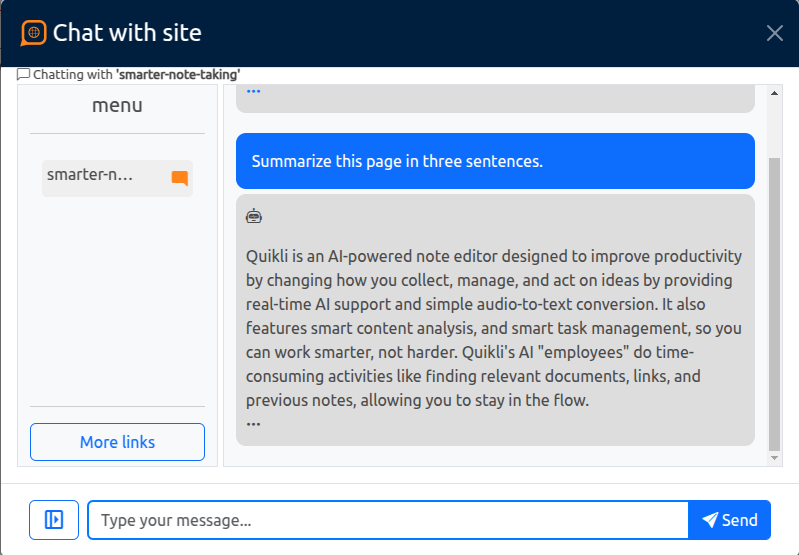This screenshot has height=555, width=799.
Task: Select the smarter-n… page in the menu
Action: pyautogui.click(x=117, y=178)
